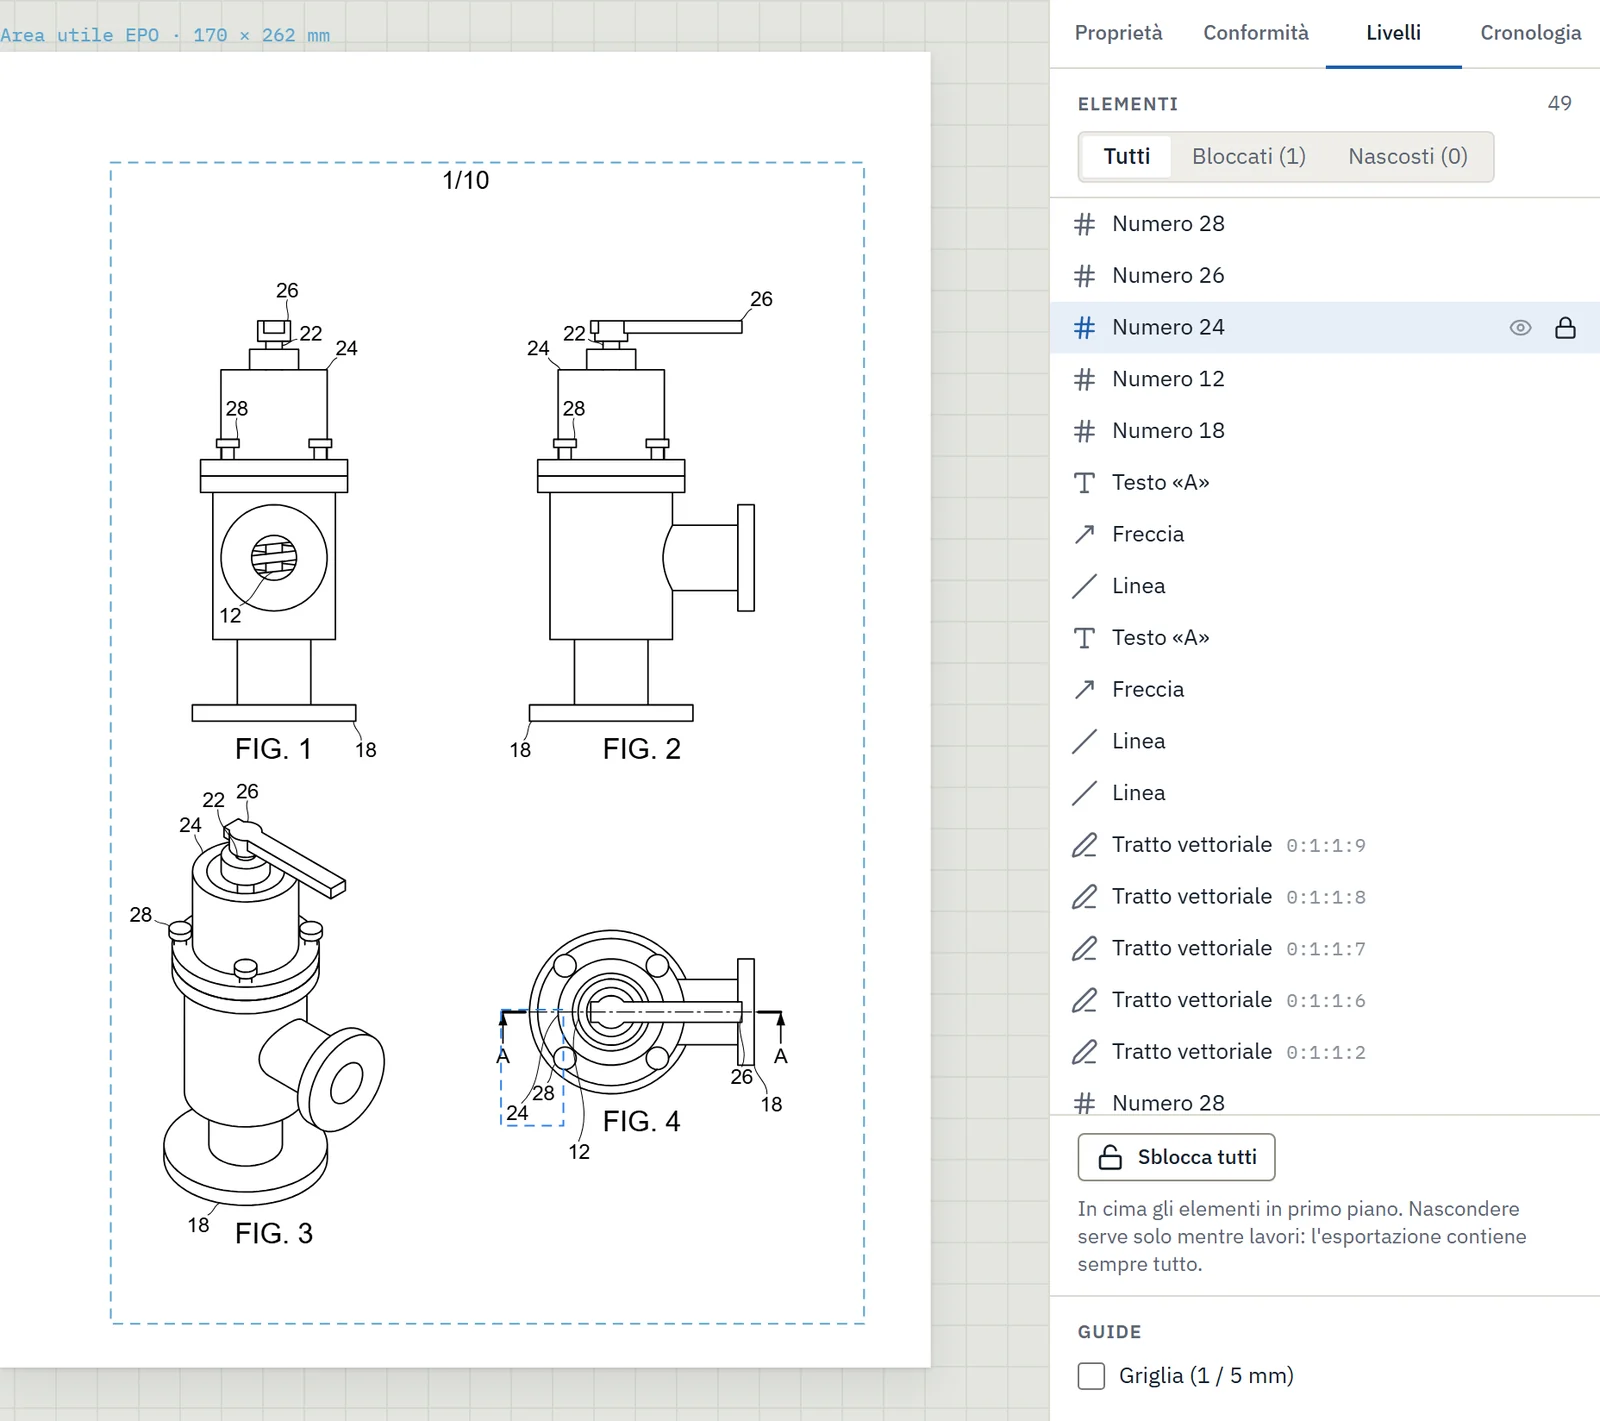This screenshot has width=1600, height=1421.
Task: Select the Numero 26 layer
Action: pos(1324,275)
